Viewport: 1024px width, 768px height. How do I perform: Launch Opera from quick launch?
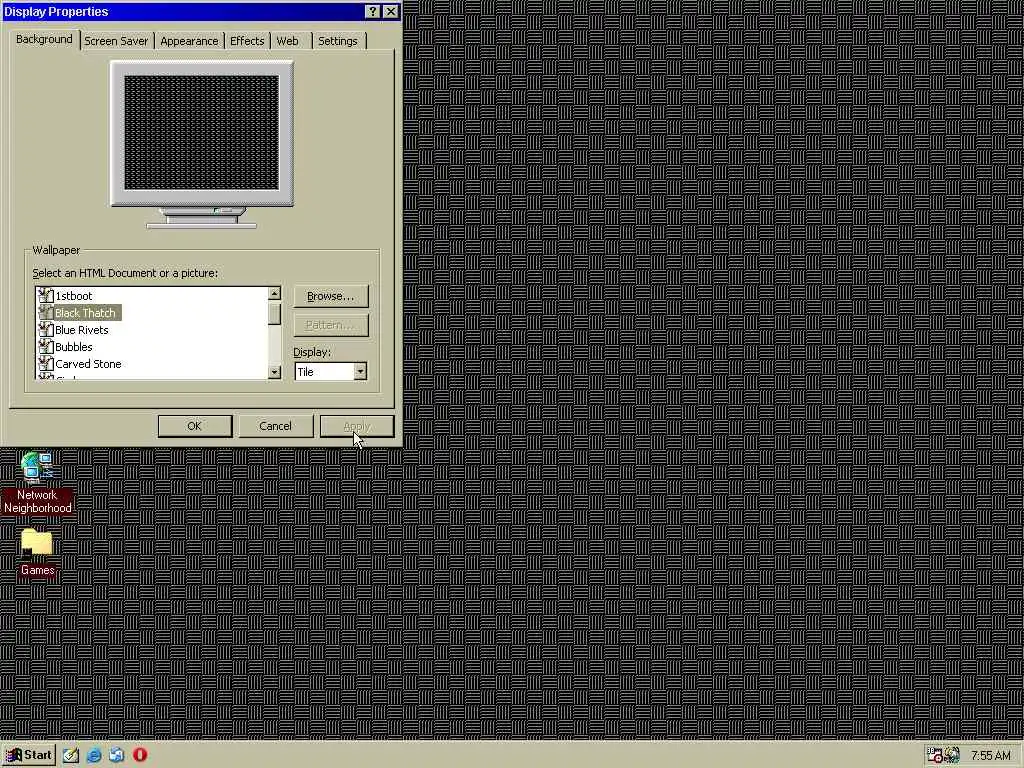click(x=140, y=755)
